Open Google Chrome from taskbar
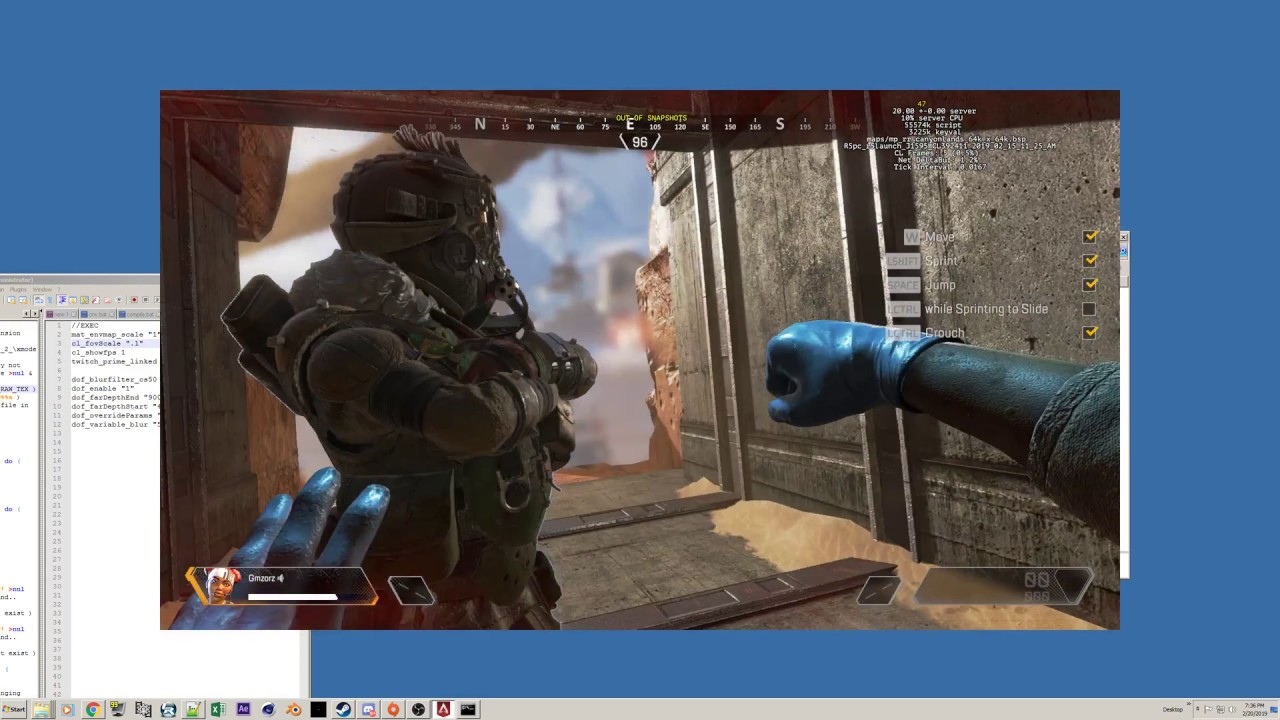 (93, 709)
